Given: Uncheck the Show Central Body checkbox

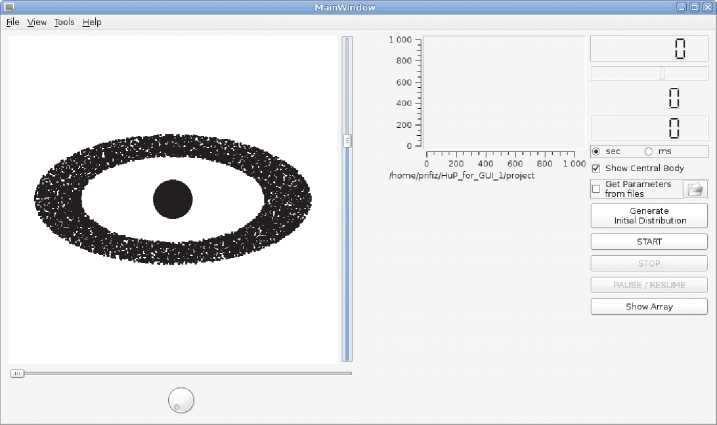Looking at the screenshot, I should [597, 168].
